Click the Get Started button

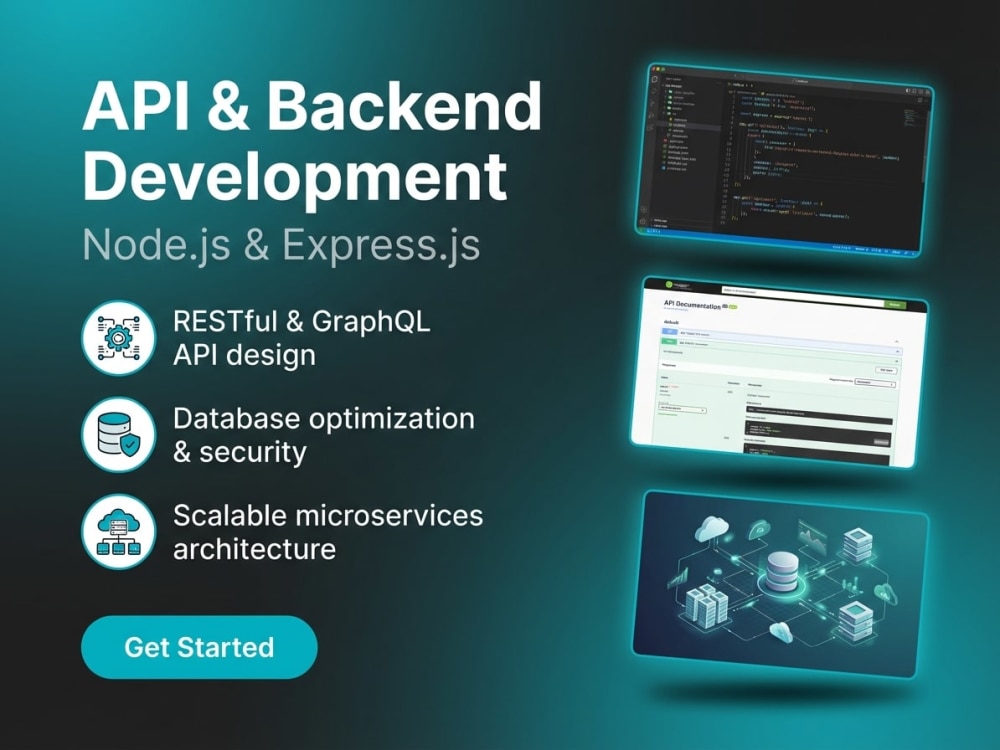click(199, 647)
